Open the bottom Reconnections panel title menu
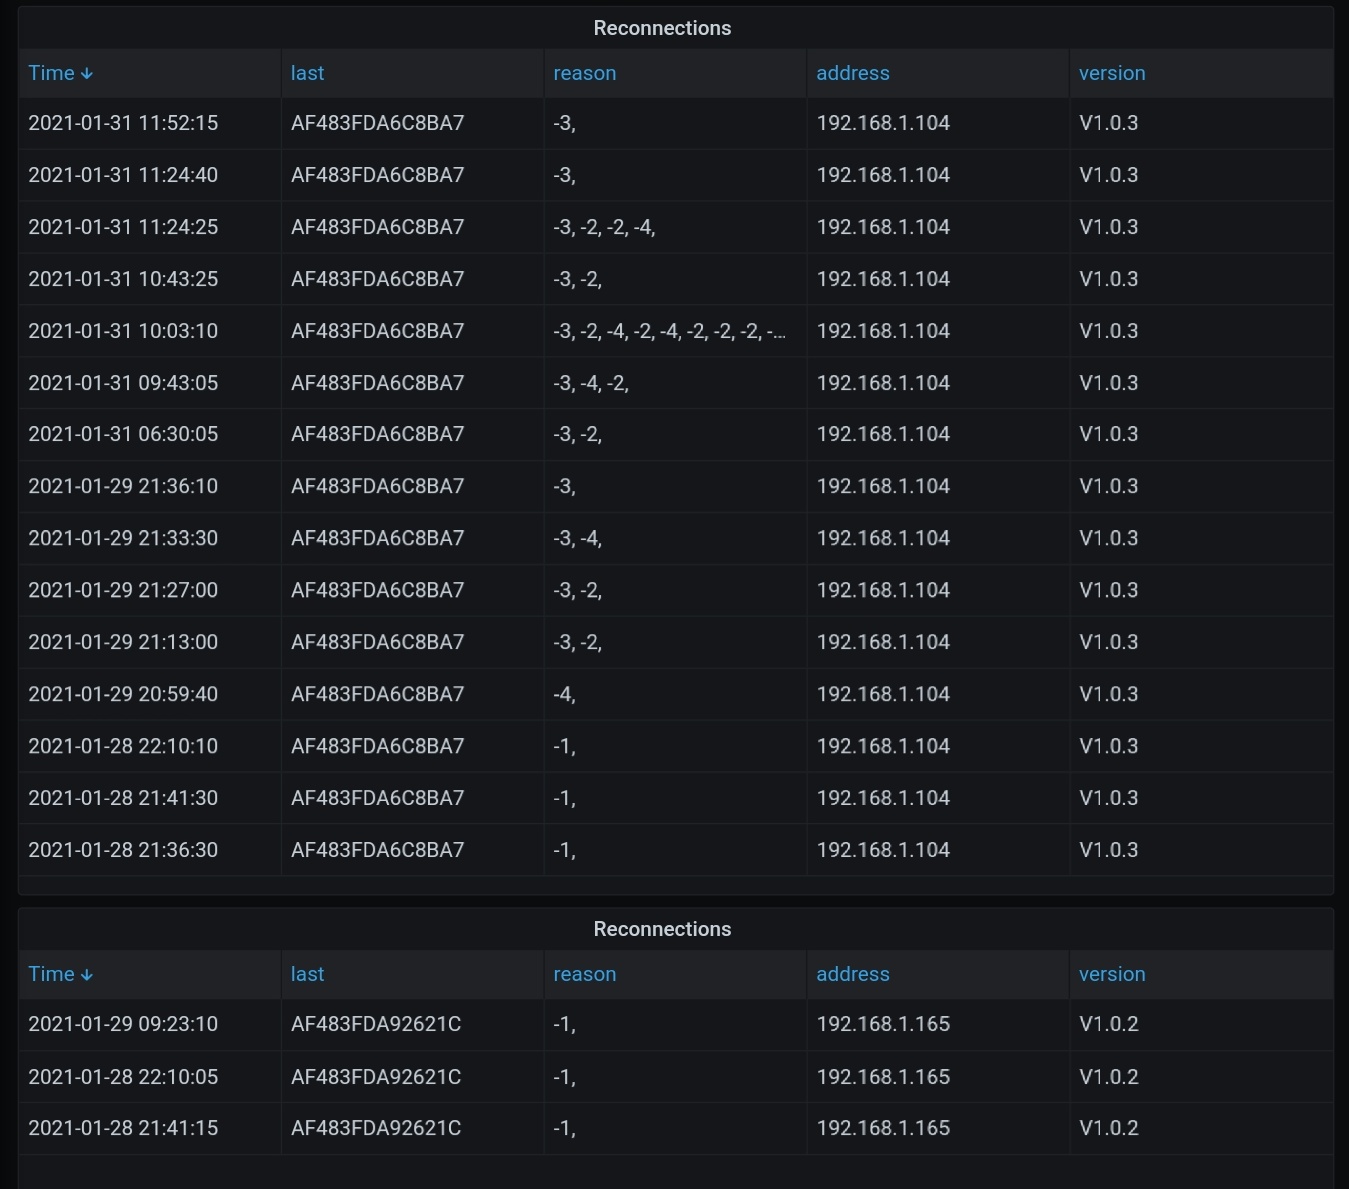 (x=662, y=929)
